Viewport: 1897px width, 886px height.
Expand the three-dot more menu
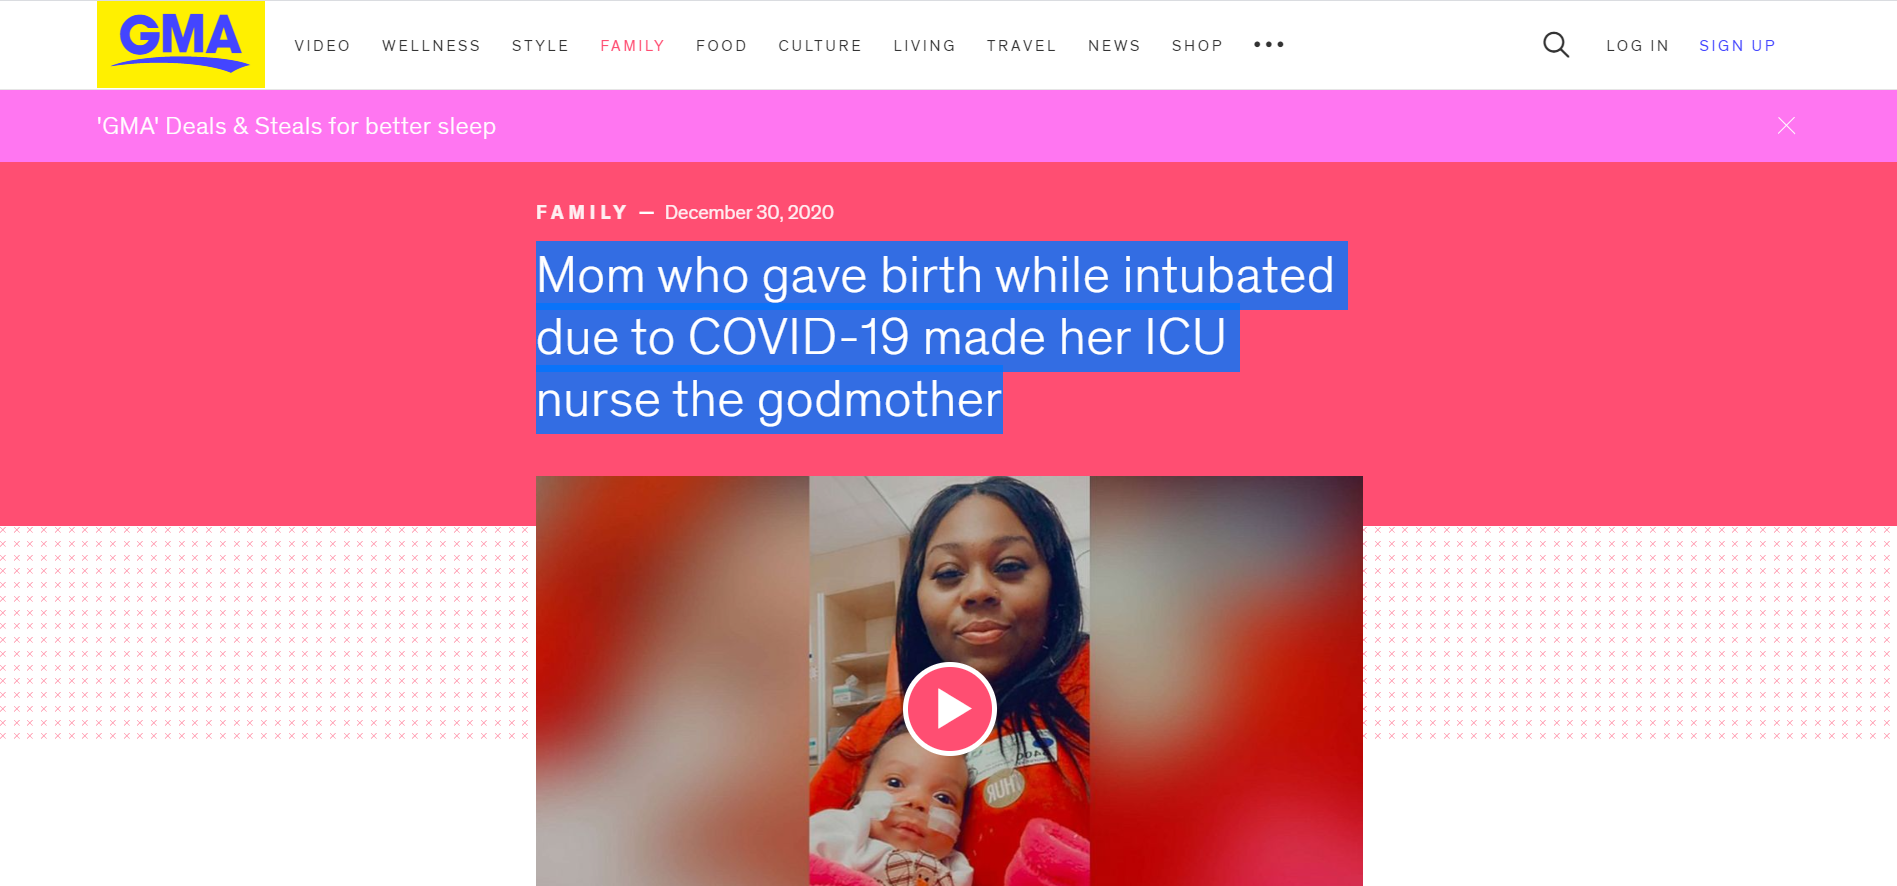[1269, 45]
